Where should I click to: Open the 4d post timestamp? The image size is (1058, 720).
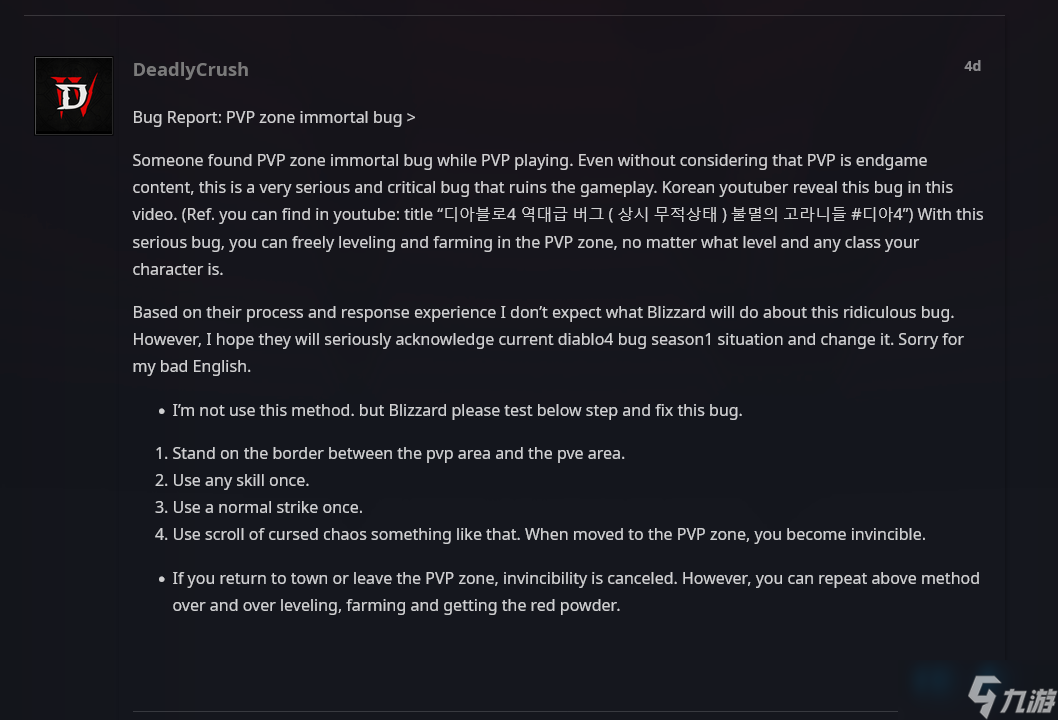(x=972, y=66)
